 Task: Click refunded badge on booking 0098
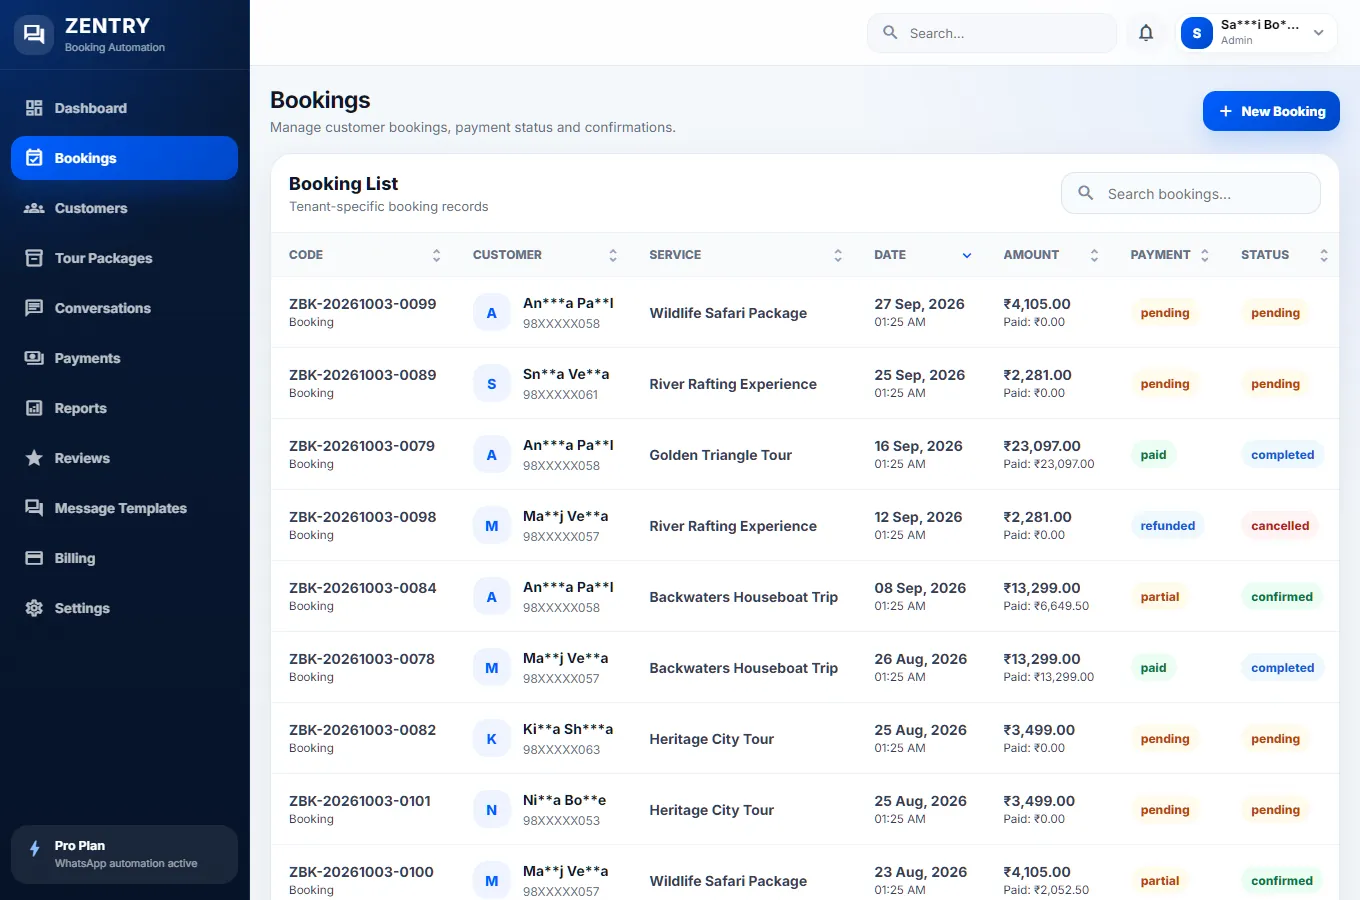click(1168, 526)
